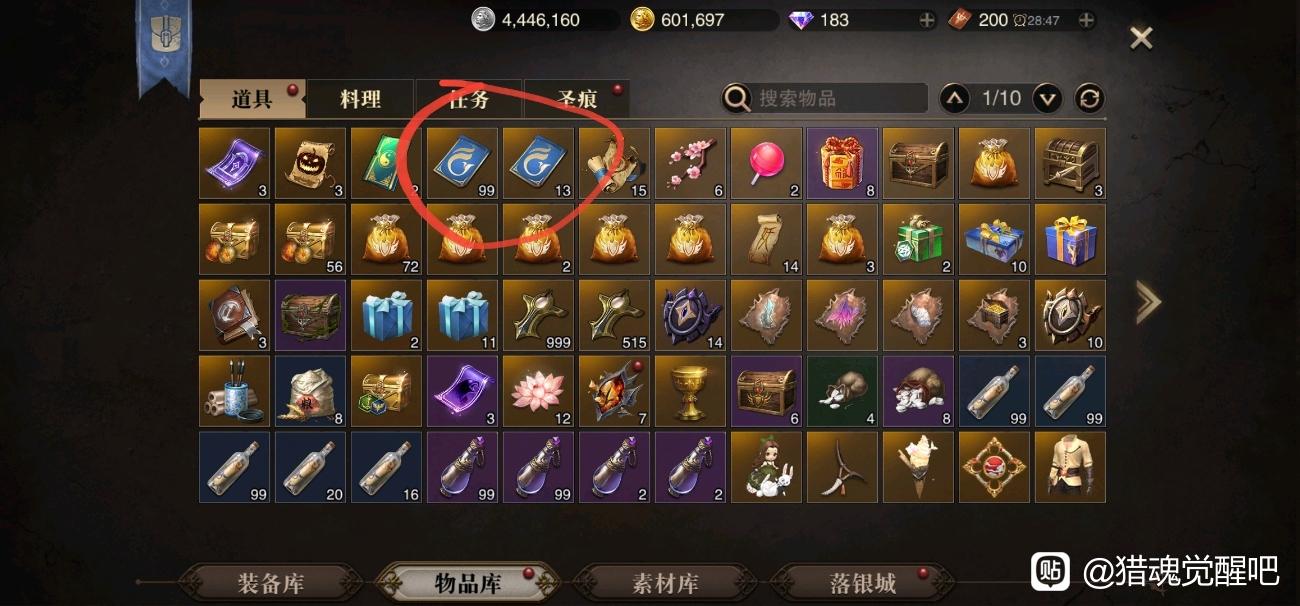Image resolution: width=1300 pixels, height=606 pixels.
Task: Select the beige shirt clothing item
Action: tap(1070, 467)
